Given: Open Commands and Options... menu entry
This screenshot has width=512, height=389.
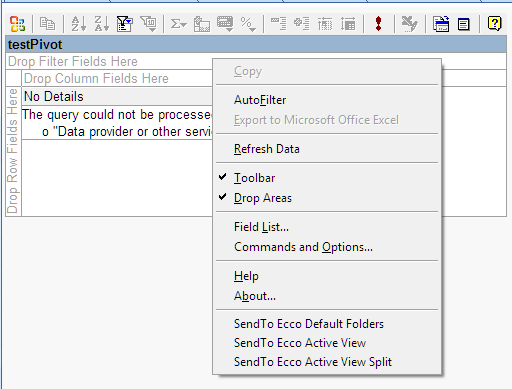Looking at the screenshot, I should [x=327, y=247].
